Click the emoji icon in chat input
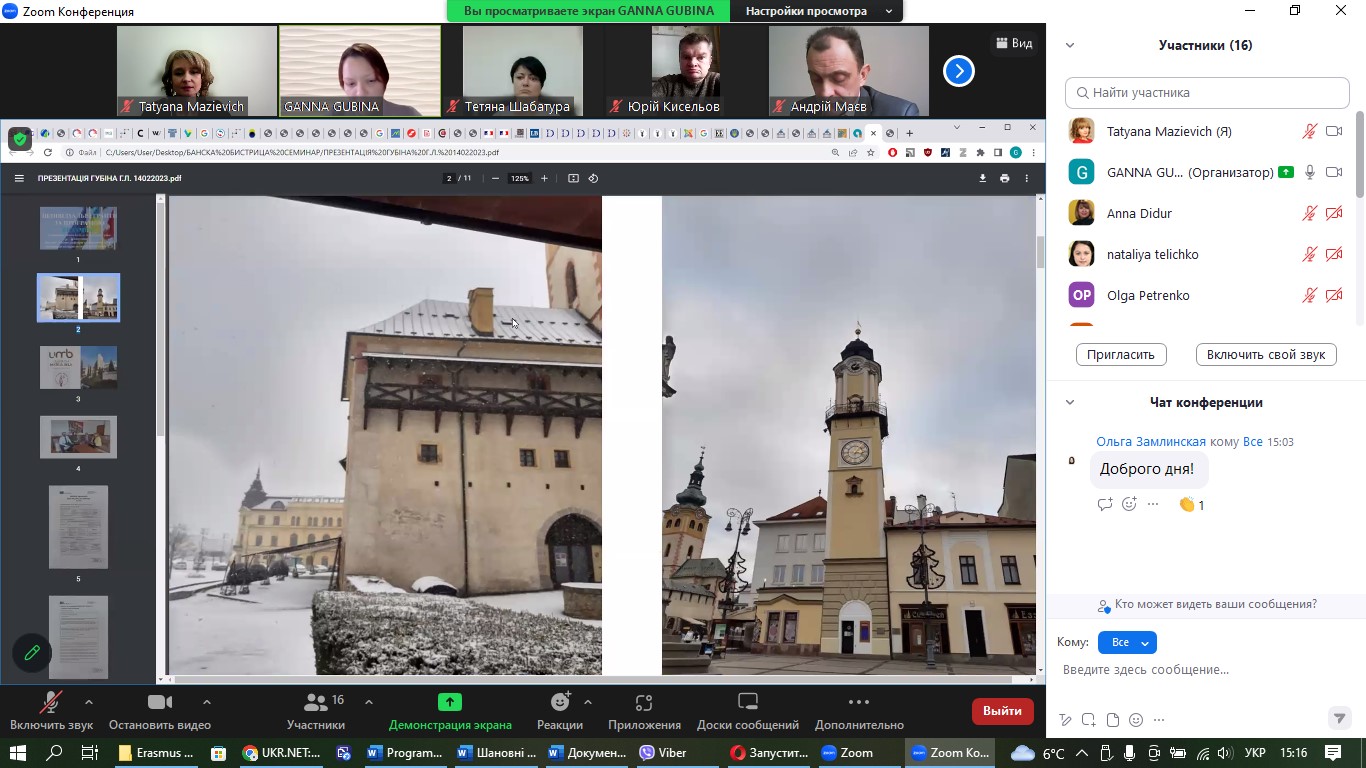 [x=1136, y=720]
